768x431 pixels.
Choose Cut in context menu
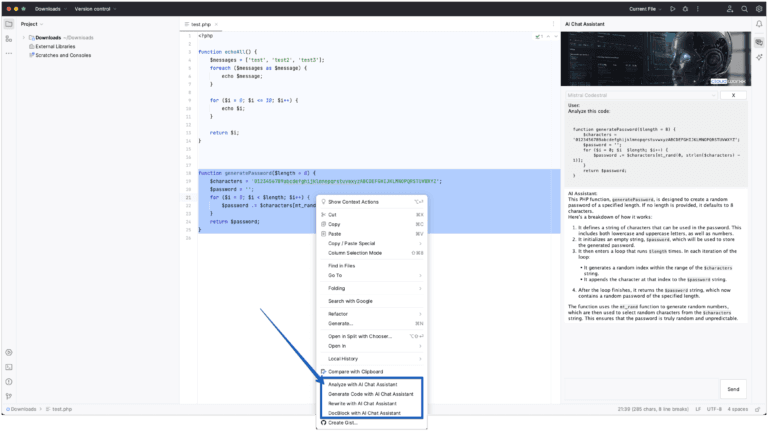(x=372, y=215)
